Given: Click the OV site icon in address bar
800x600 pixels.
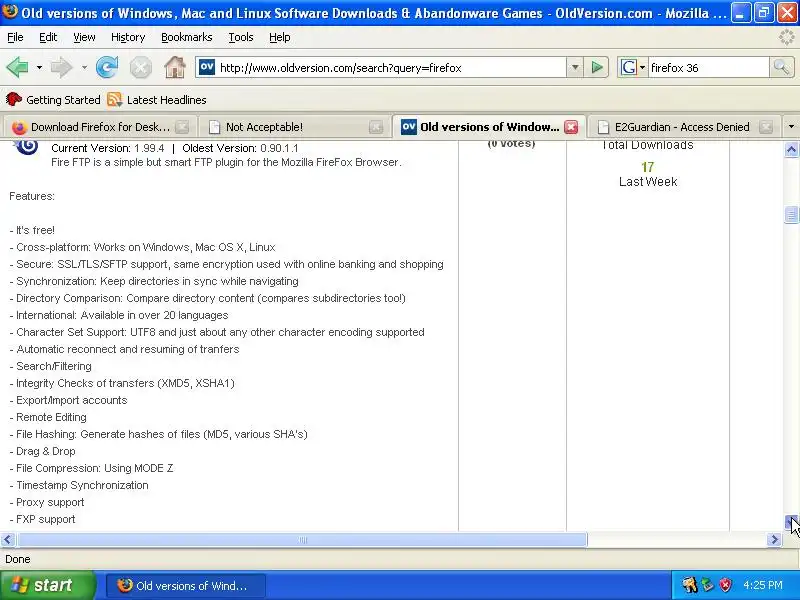Looking at the screenshot, I should pyautogui.click(x=207, y=67).
